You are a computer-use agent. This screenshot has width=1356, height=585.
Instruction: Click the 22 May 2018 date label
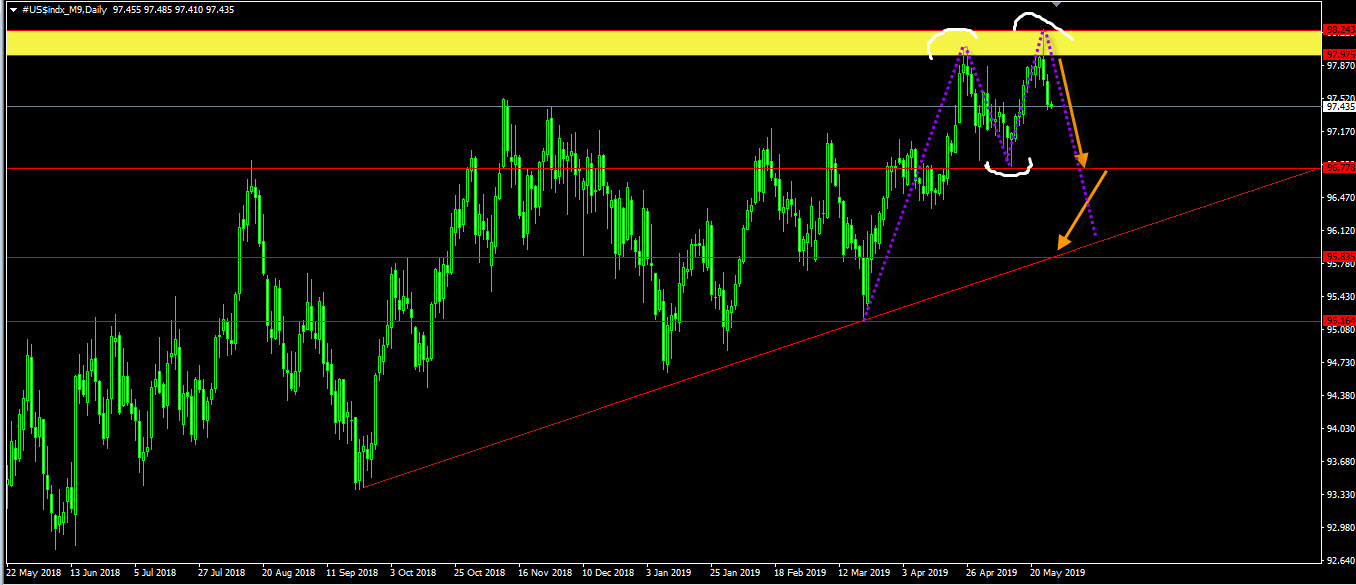[x=35, y=574]
